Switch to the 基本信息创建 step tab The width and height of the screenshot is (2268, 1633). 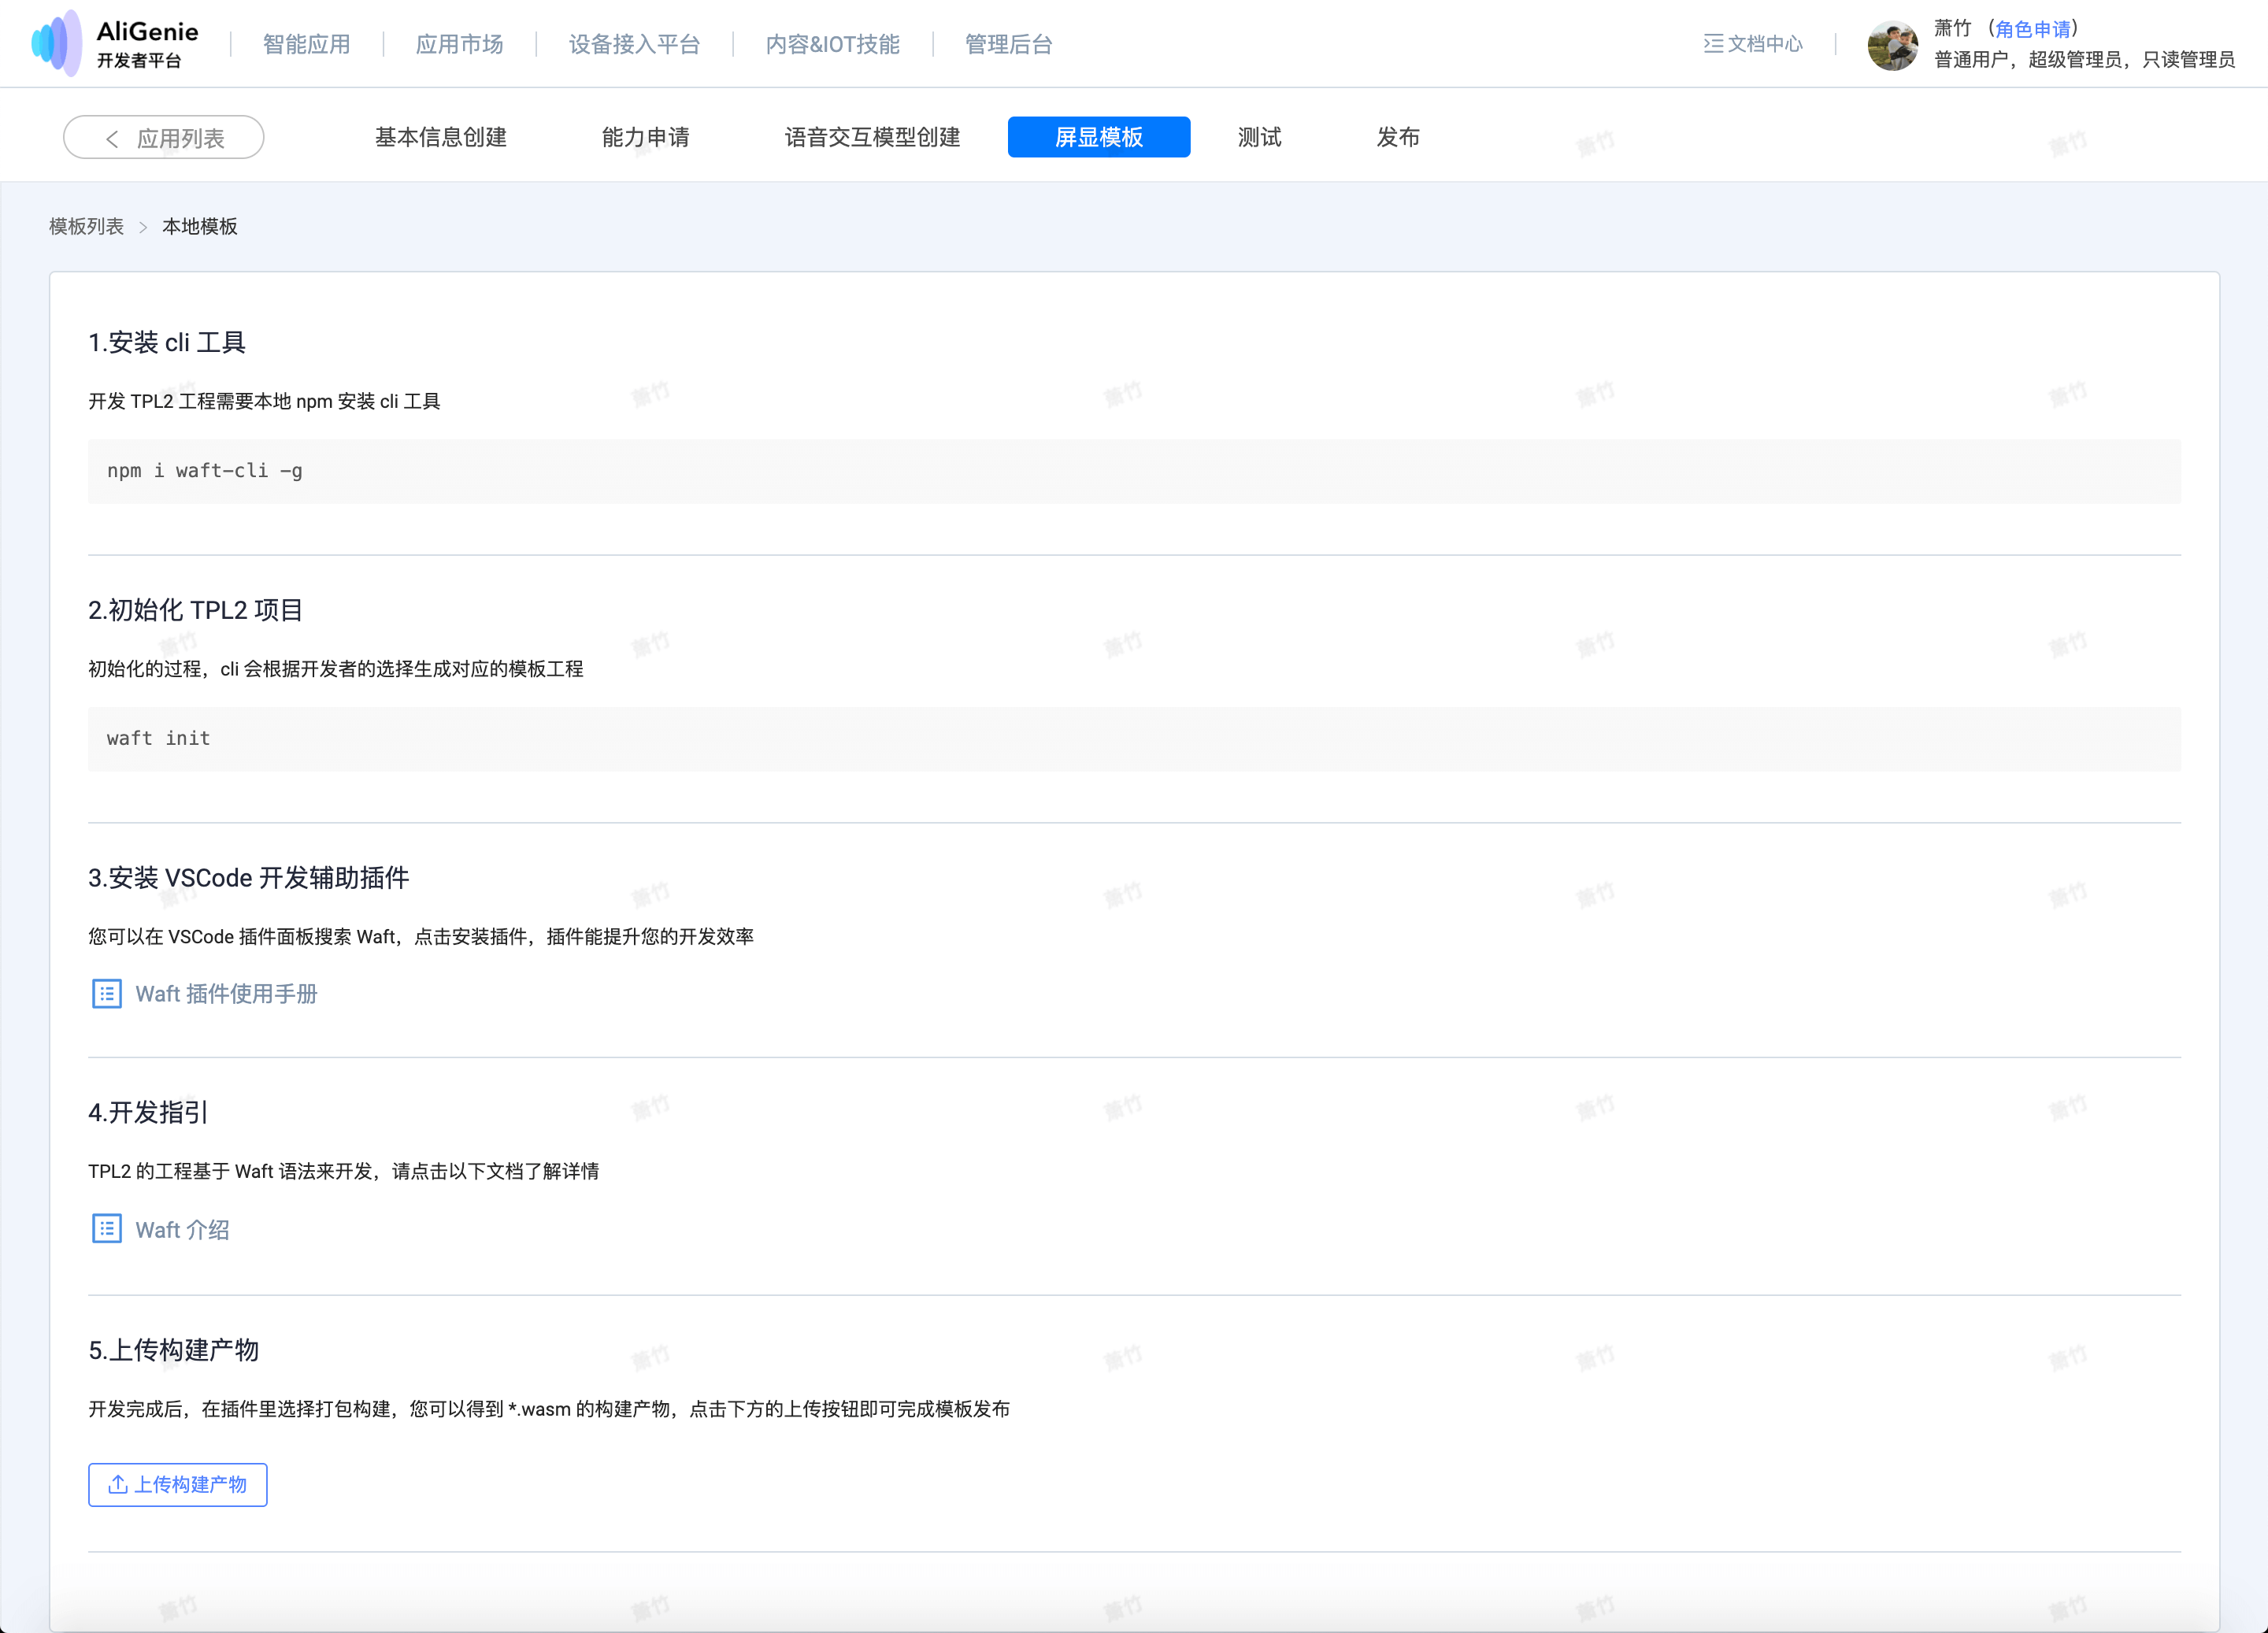coord(440,137)
